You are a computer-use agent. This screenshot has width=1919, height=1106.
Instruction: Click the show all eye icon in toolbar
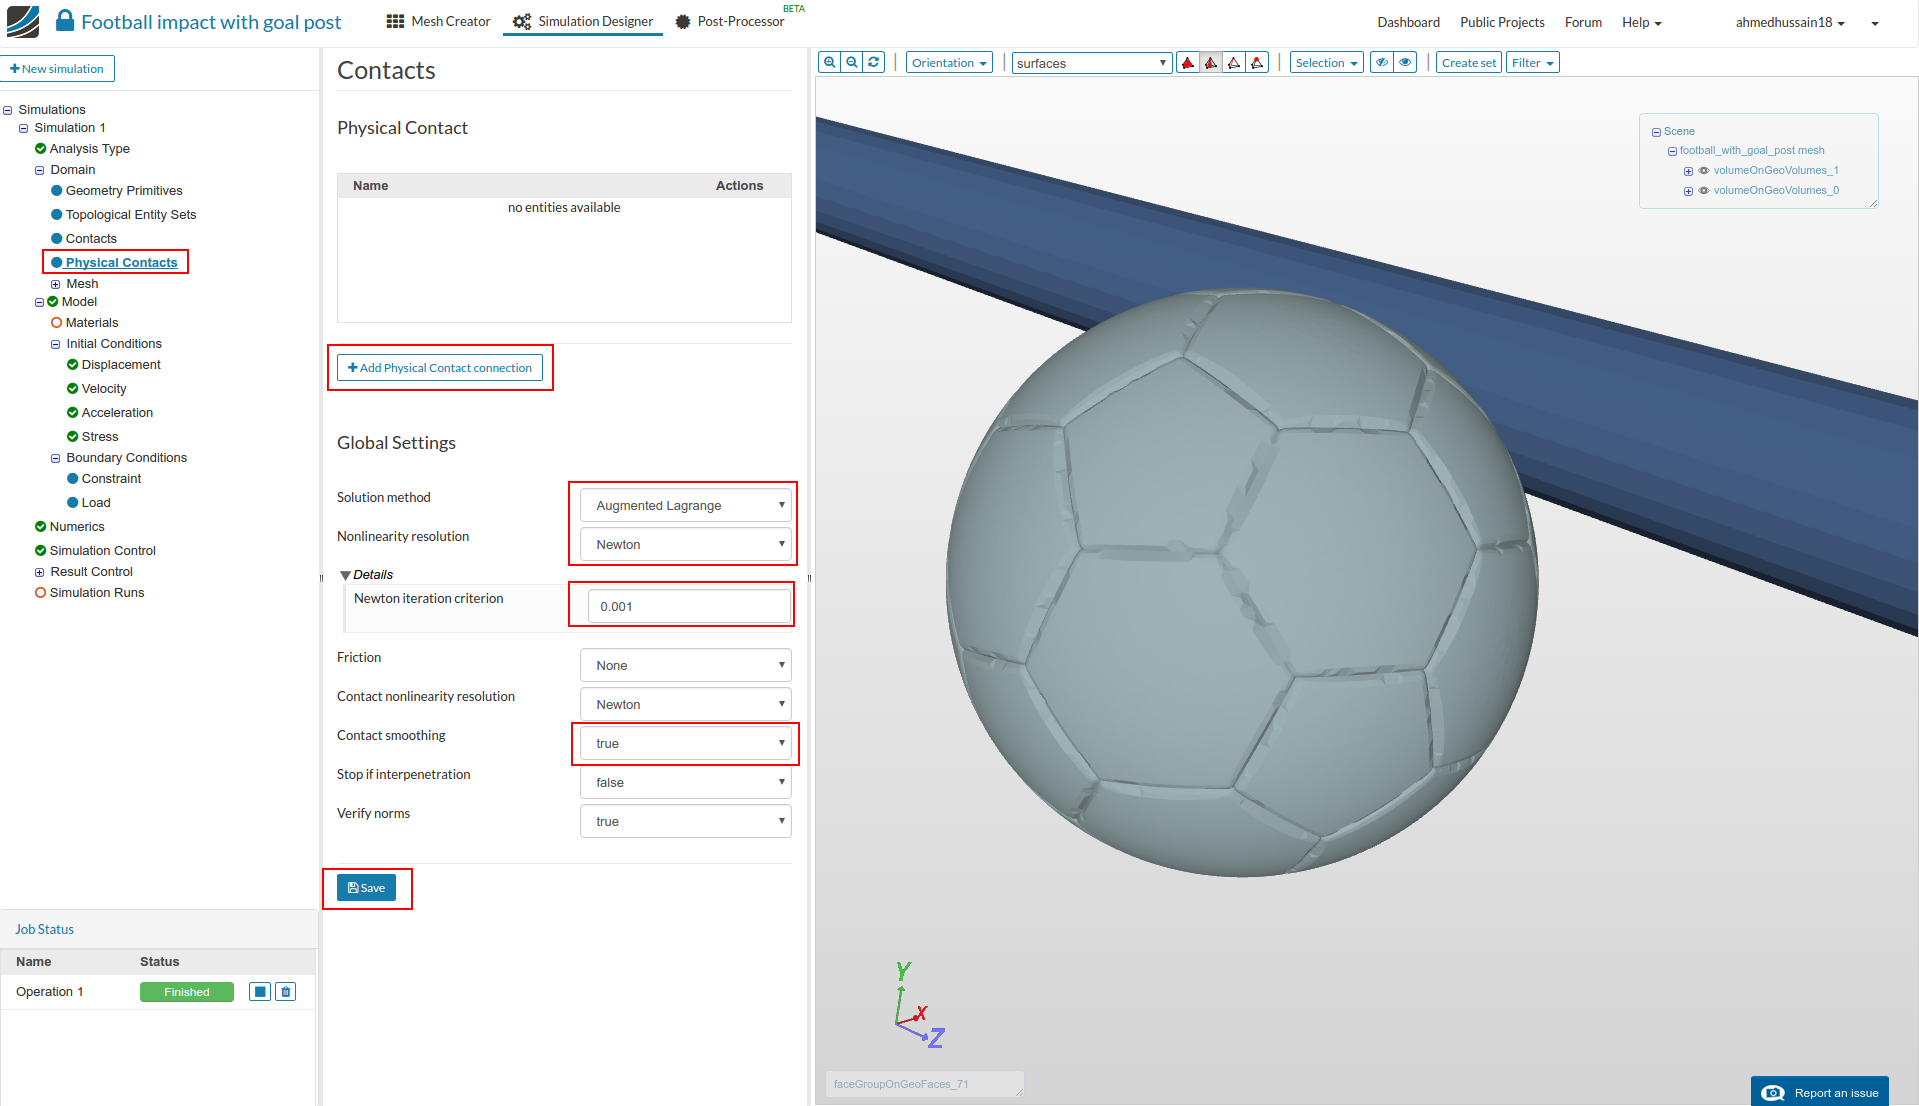pyautogui.click(x=1405, y=63)
